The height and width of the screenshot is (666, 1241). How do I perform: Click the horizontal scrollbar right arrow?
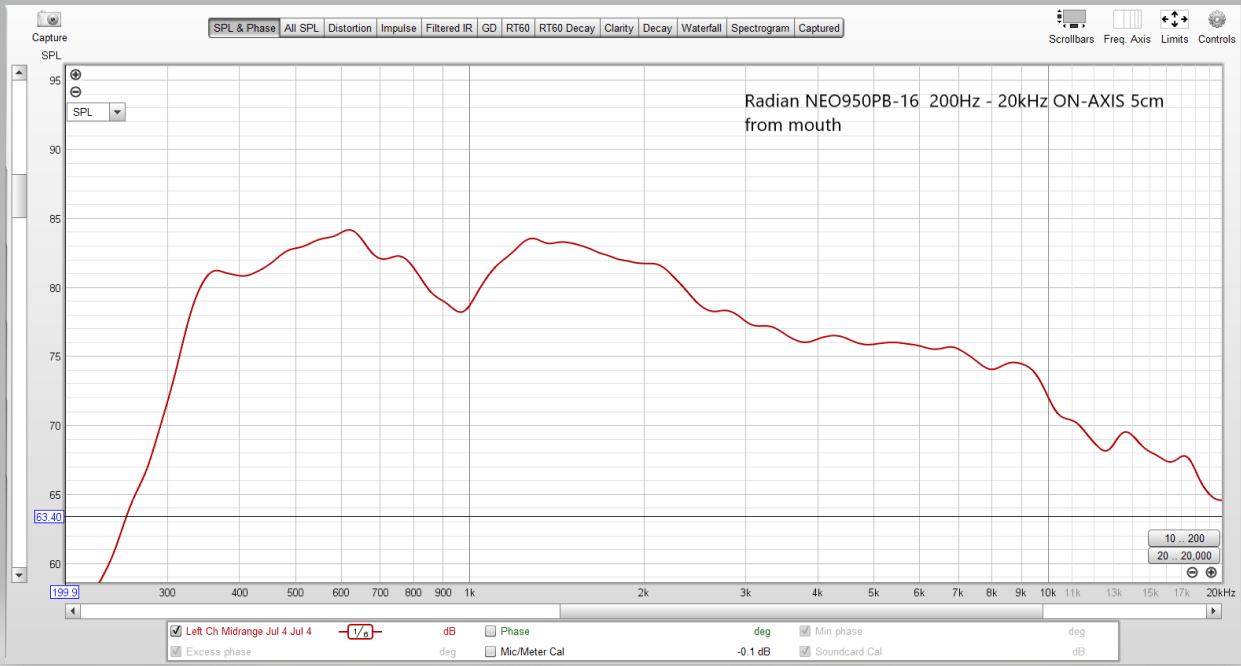pyautogui.click(x=1215, y=611)
